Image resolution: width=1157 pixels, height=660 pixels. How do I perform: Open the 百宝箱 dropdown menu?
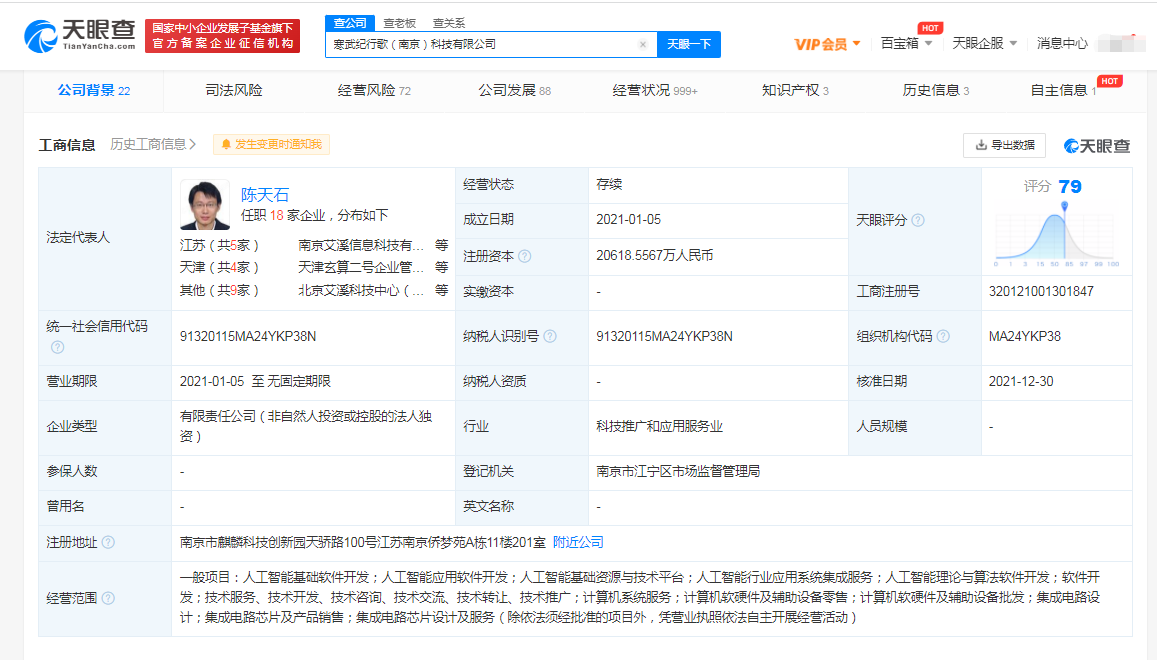tap(906, 44)
